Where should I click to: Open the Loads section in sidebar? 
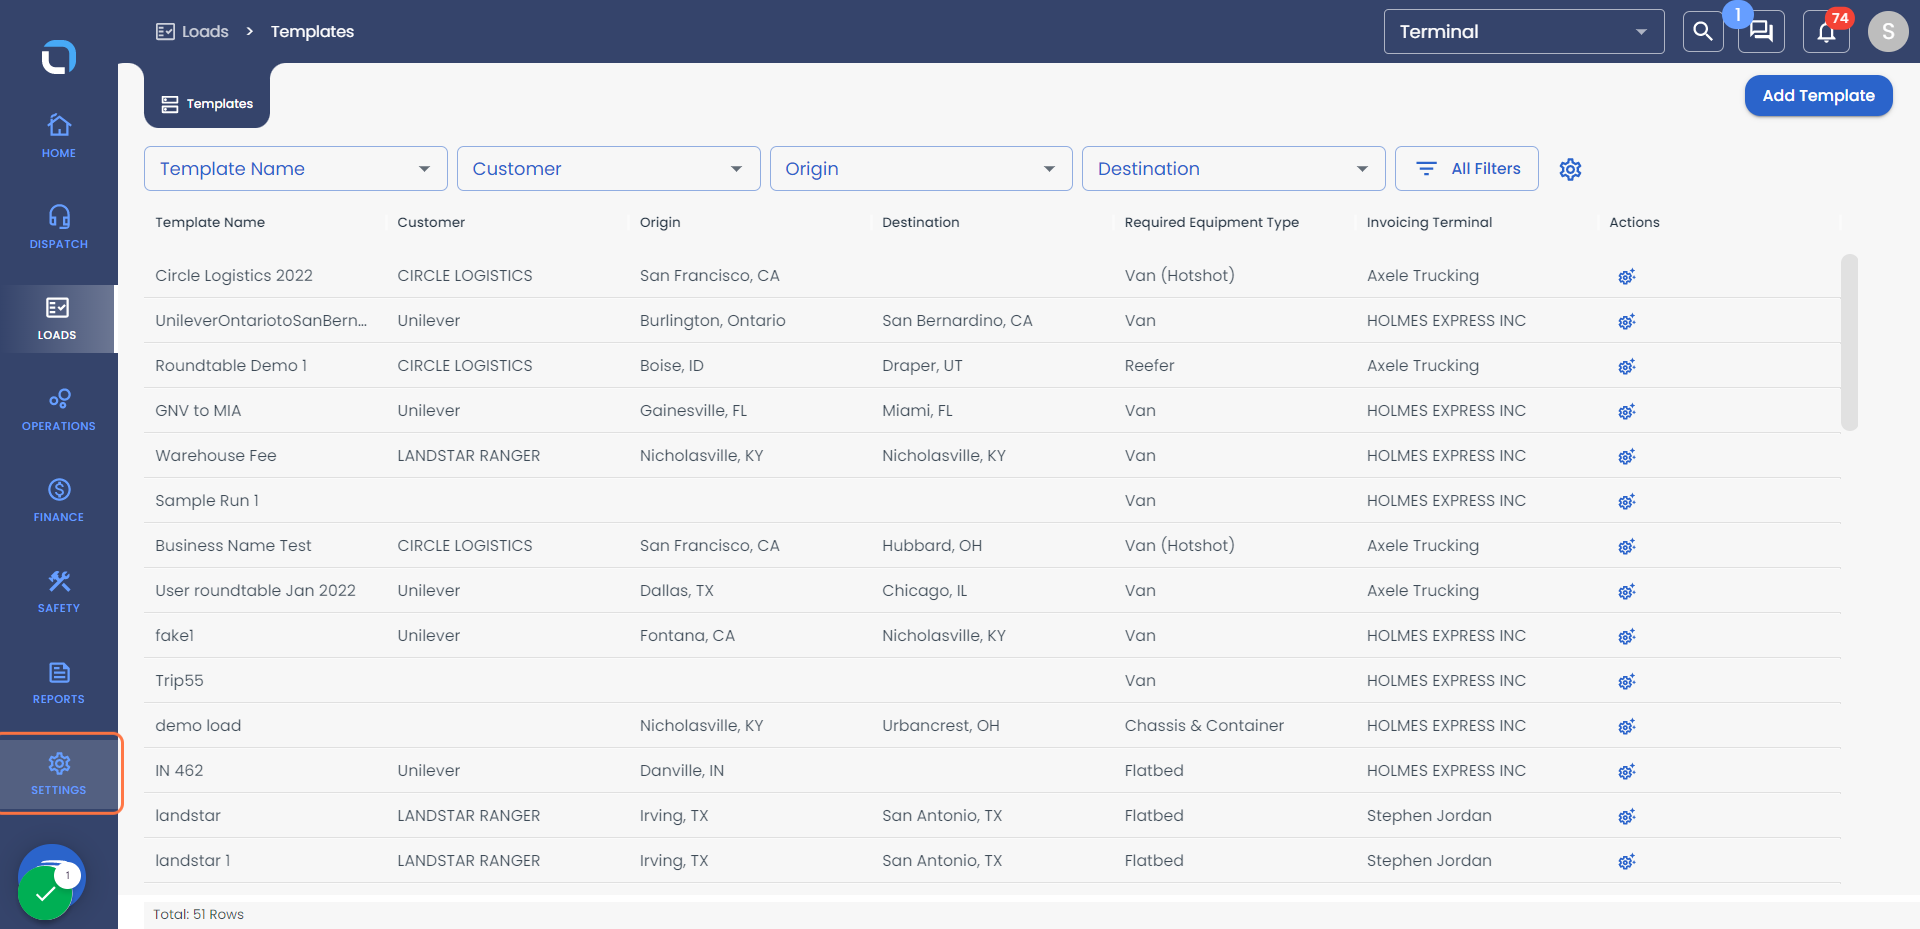pyautogui.click(x=57, y=319)
